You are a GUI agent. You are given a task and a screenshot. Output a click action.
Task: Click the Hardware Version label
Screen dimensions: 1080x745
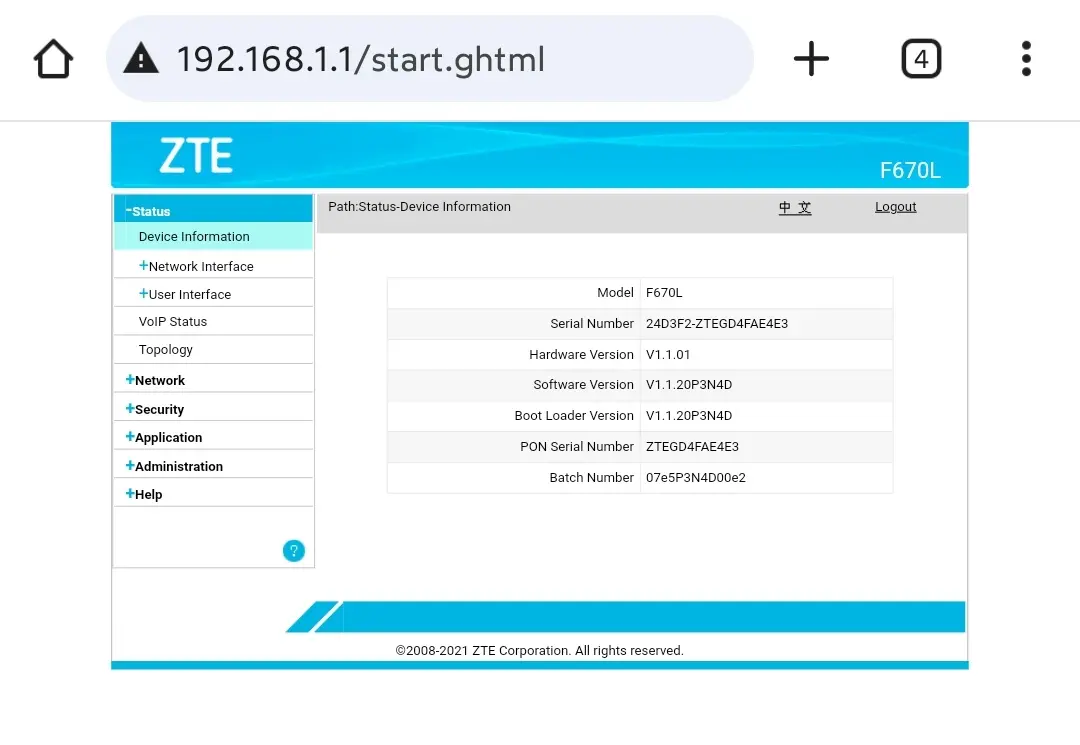coord(581,355)
